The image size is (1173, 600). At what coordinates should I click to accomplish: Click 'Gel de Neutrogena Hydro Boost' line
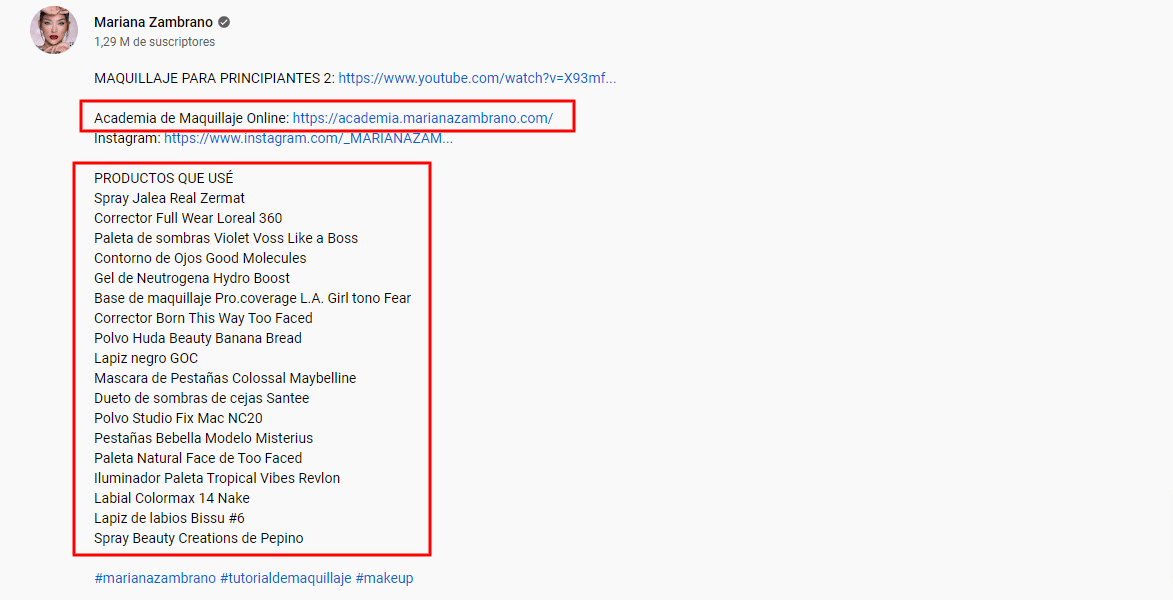(x=192, y=278)
